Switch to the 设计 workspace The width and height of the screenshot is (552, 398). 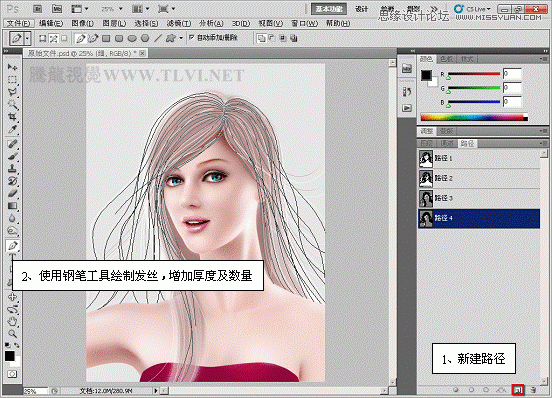pyautogui.click(x=362, y=9)
